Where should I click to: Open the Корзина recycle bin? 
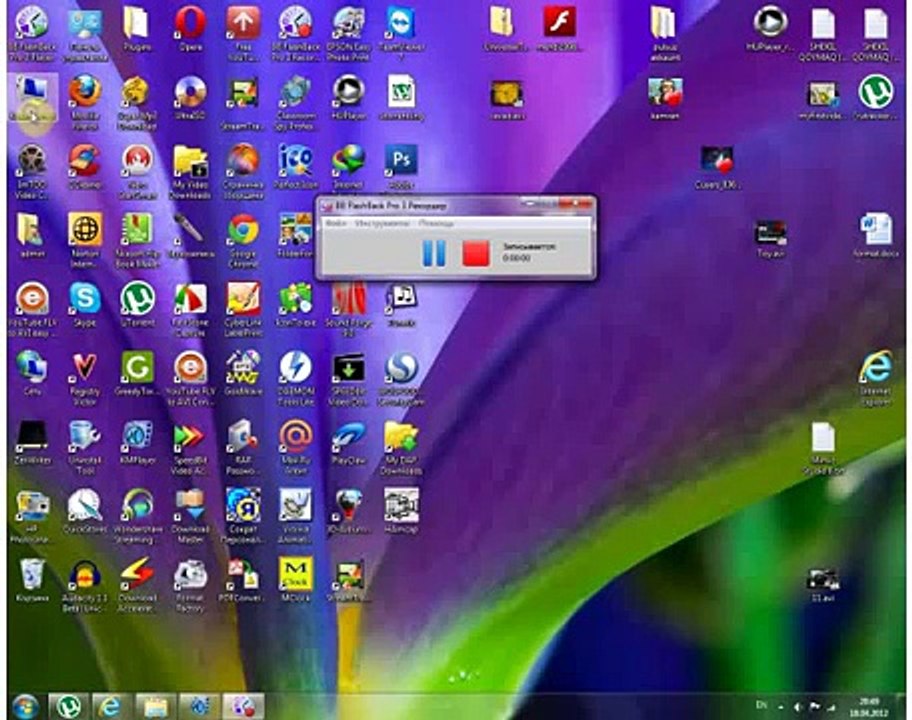[32, 580]
